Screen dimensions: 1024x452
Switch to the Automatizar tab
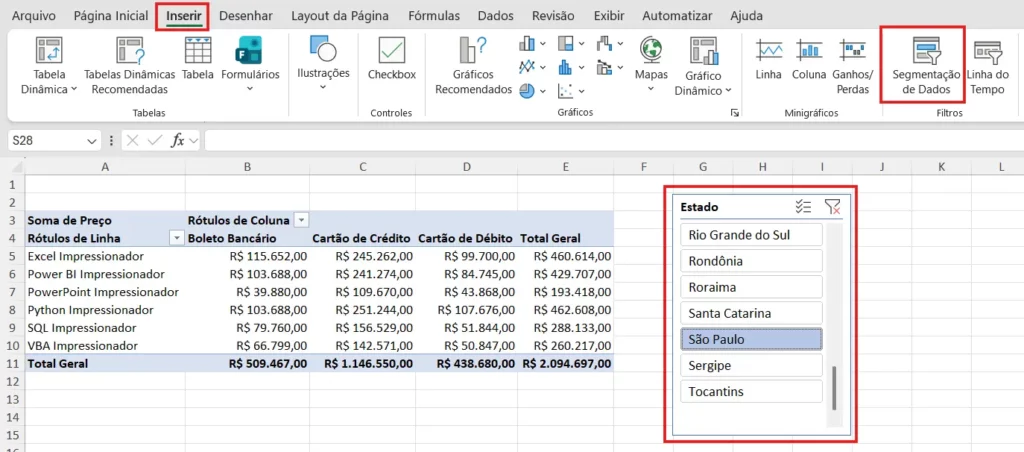click(677, 16)
